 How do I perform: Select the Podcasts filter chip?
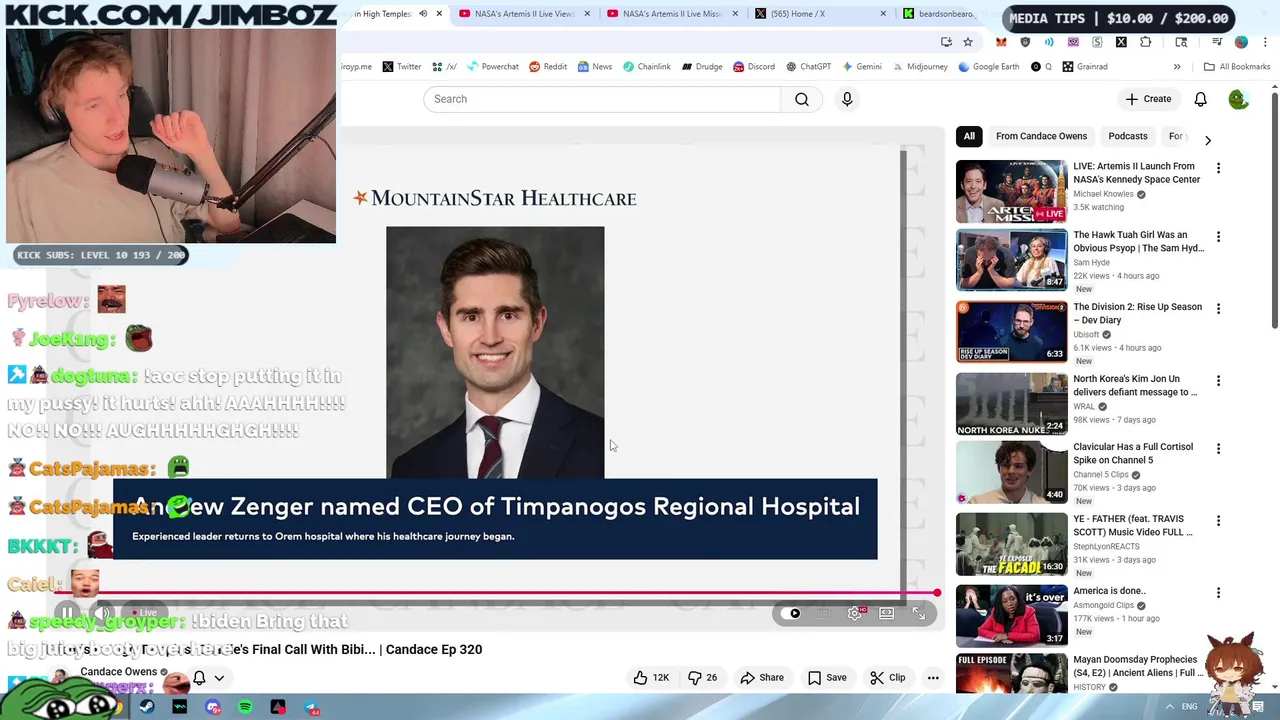1128,136
